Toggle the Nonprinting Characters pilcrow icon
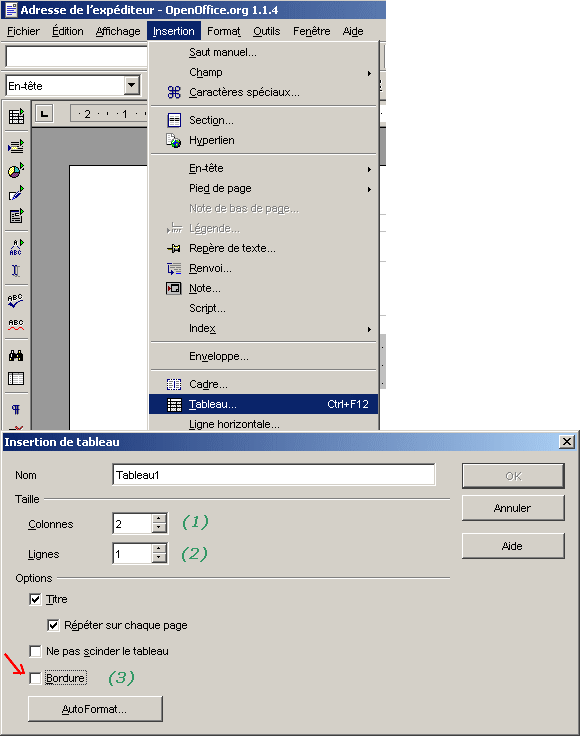Viewport: 580px width, 736px height. [x=16, y=409]
